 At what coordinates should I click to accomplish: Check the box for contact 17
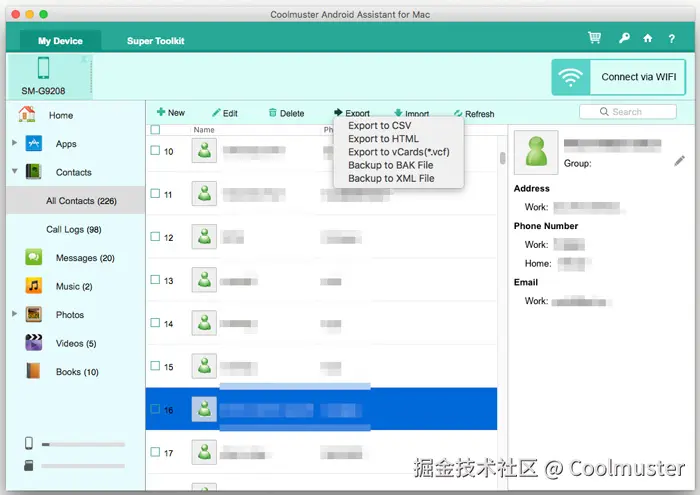(x=155, y=452)
